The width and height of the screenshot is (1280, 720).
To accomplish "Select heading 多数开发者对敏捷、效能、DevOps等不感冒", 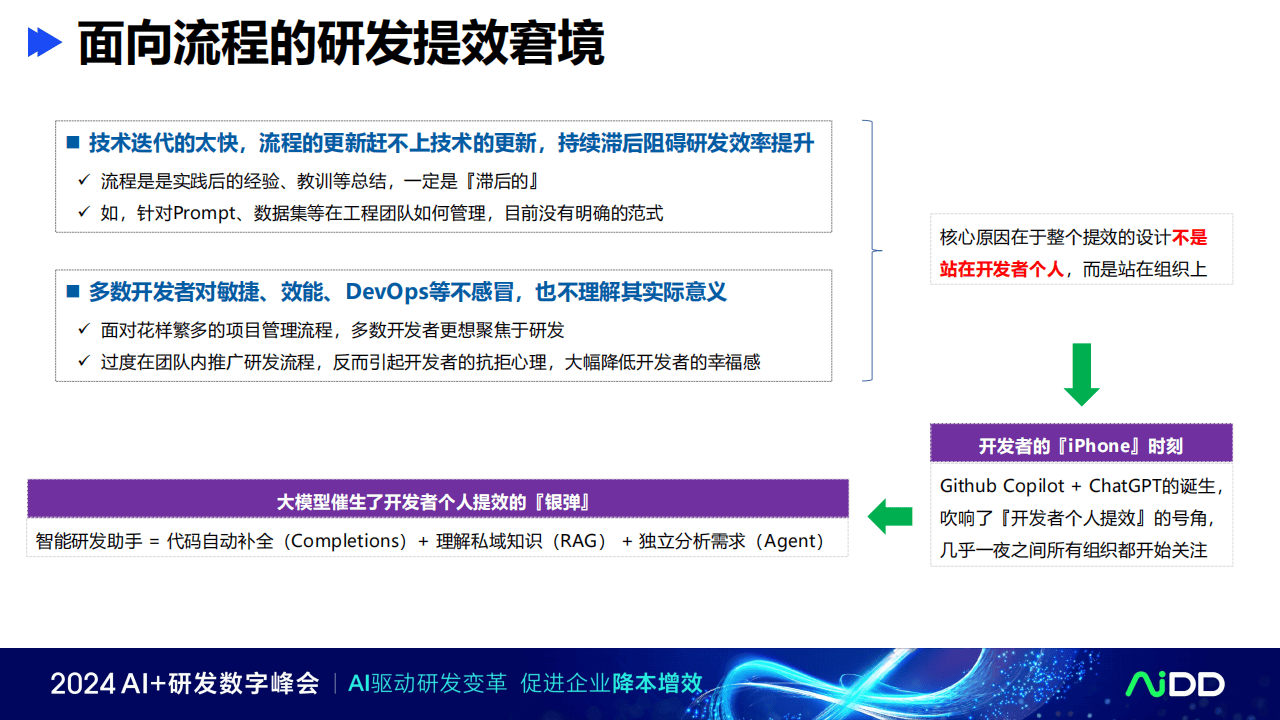I will 302,291.
